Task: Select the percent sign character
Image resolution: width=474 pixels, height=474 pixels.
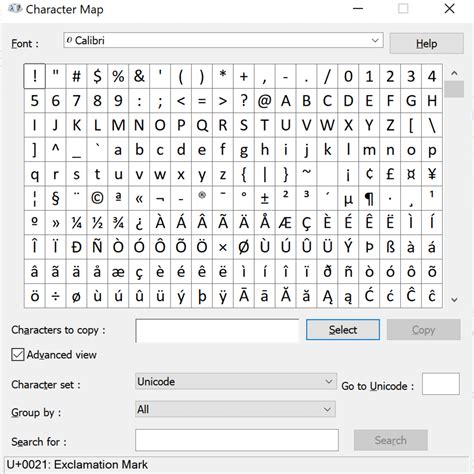Action: pyautogui.click(x=118, y=76)
